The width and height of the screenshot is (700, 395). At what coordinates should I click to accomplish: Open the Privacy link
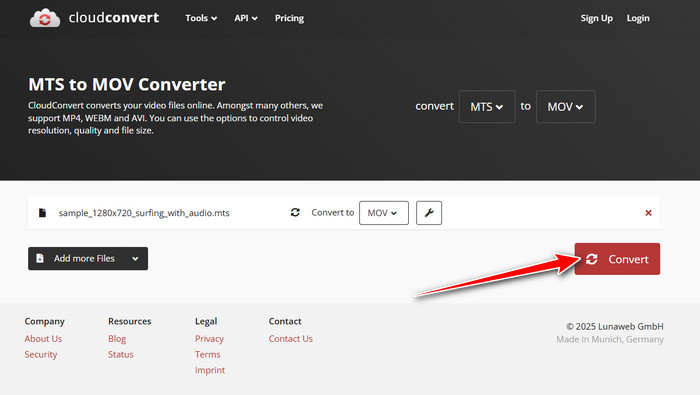pyautogui.click(x=209, y=339)
